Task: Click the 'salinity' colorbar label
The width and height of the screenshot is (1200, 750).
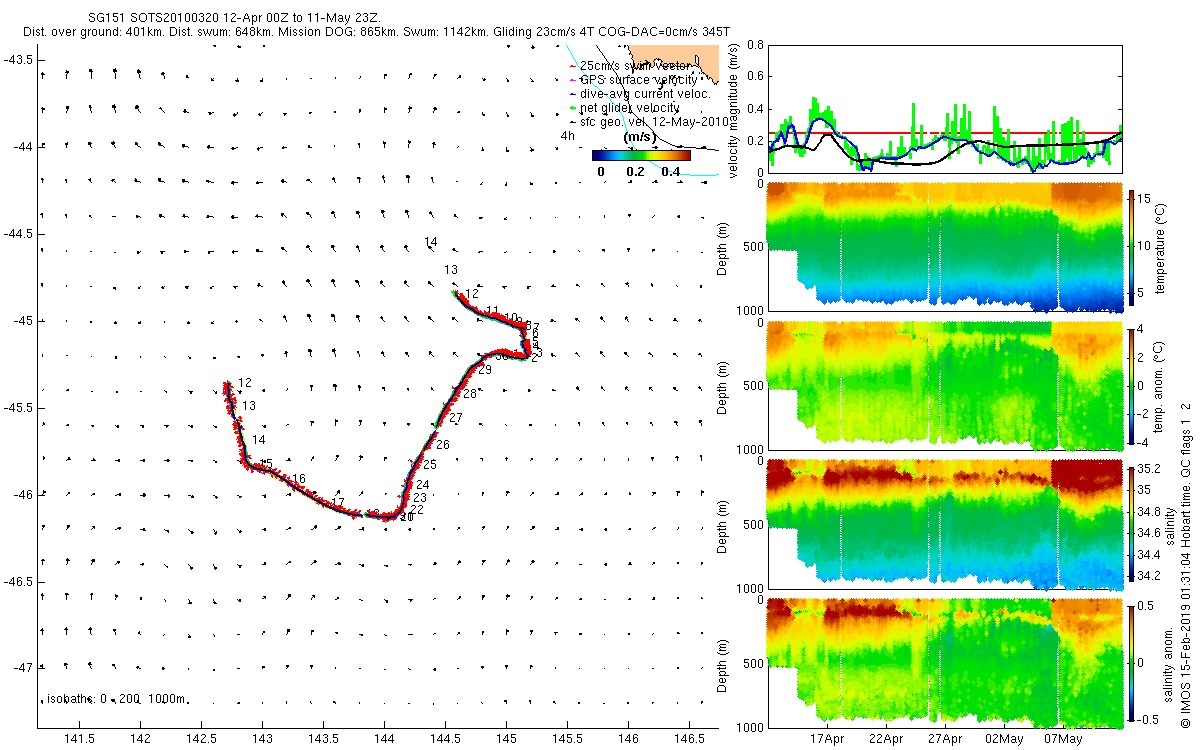Action: click(x=1170, y=524)
